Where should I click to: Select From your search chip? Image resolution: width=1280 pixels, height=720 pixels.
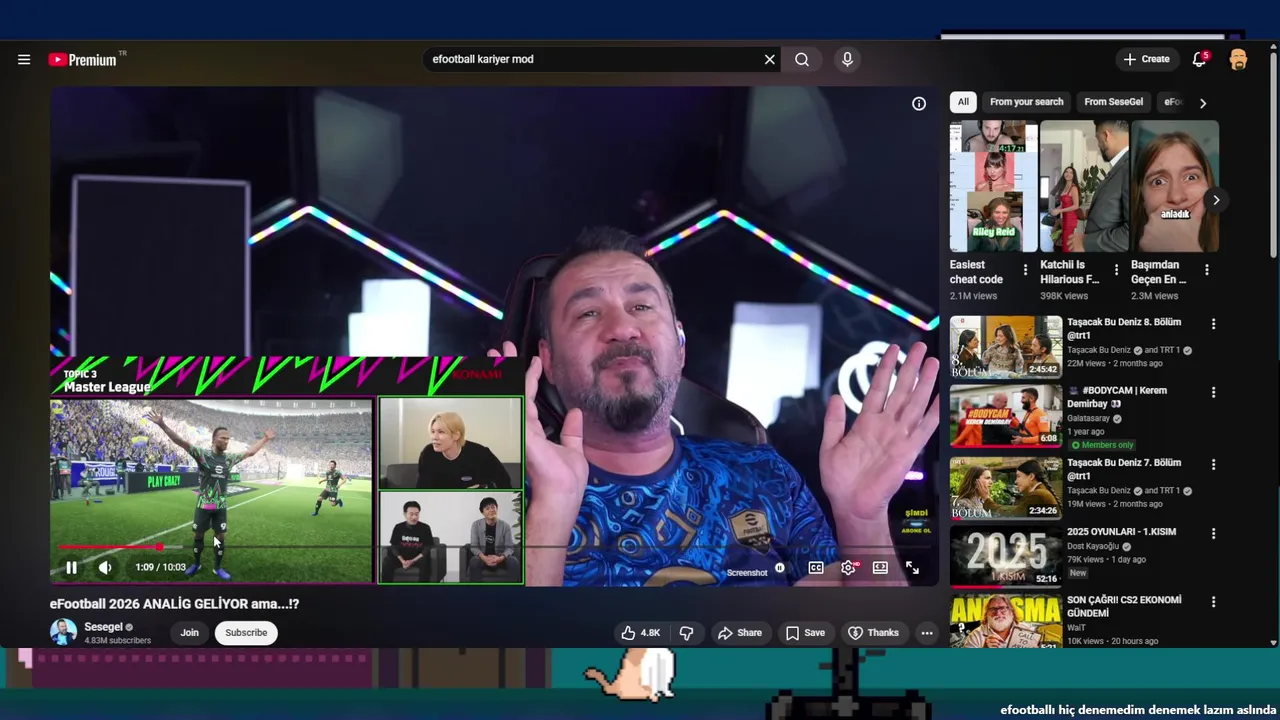coord(1027,102)
